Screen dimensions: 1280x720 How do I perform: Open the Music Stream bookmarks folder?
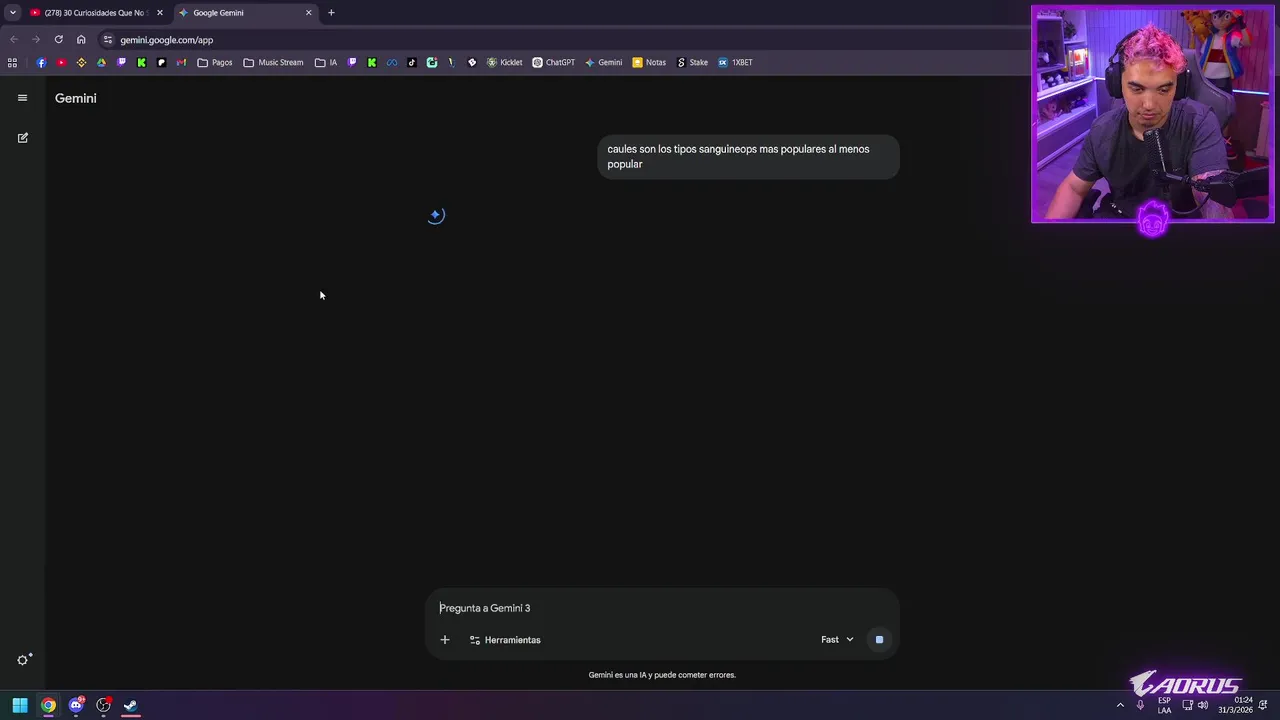point(273,62)
